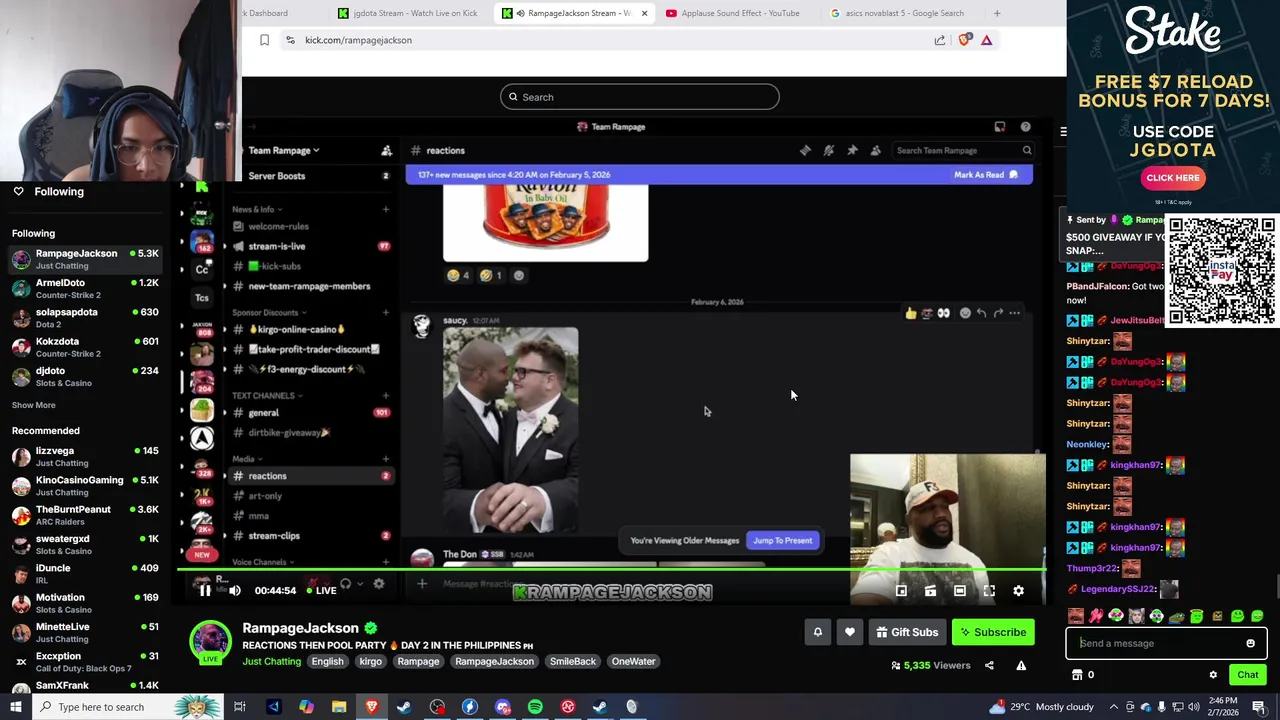Click CLICK HERE on Stake ad
The width and height of the screenshot is (1280, 720).
click(x=1172, y=178)
